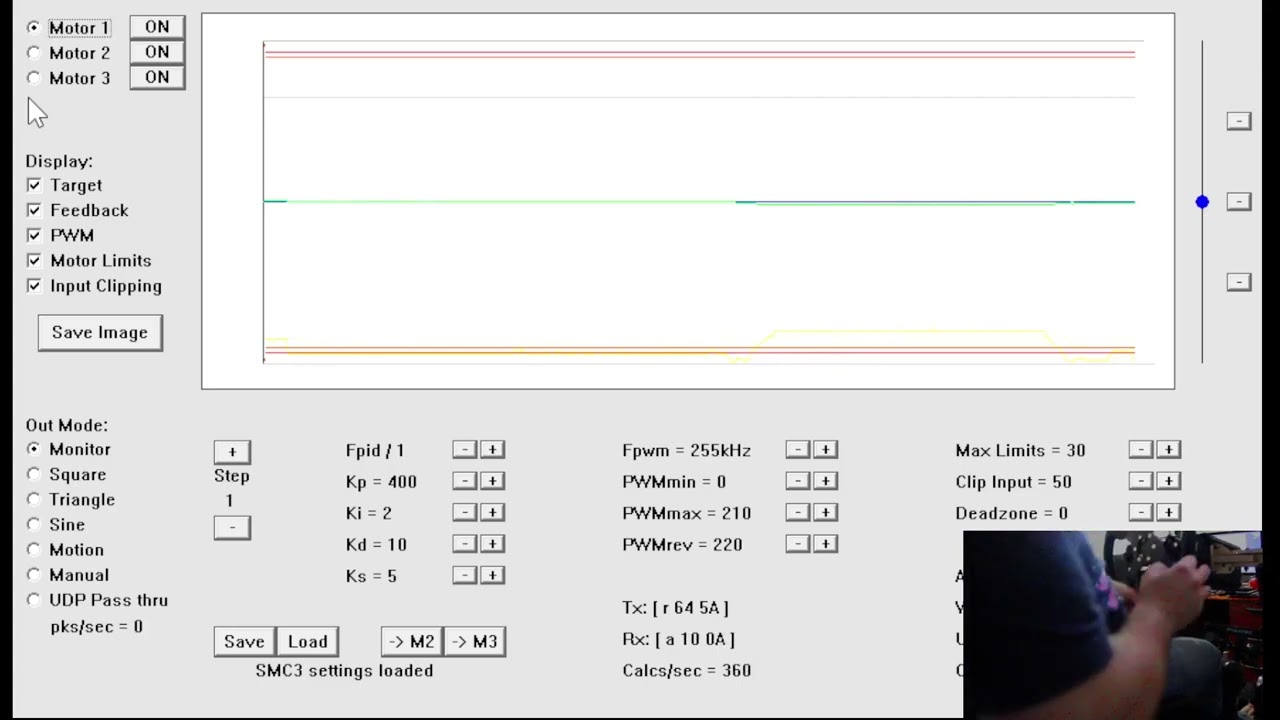Click the Save Image button
The width and height of the screenshot is (1280, 720).
pyautogui.click(x=100, y=333)
